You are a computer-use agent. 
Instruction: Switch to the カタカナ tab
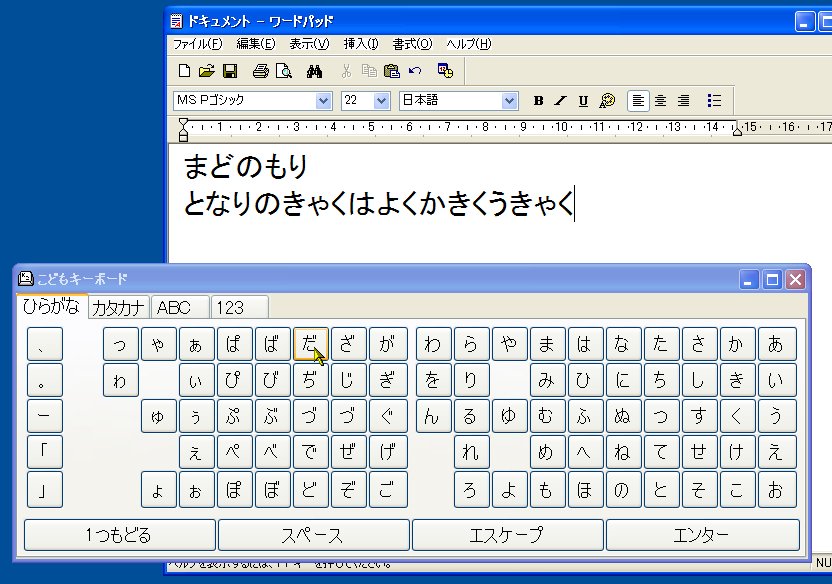120,307
